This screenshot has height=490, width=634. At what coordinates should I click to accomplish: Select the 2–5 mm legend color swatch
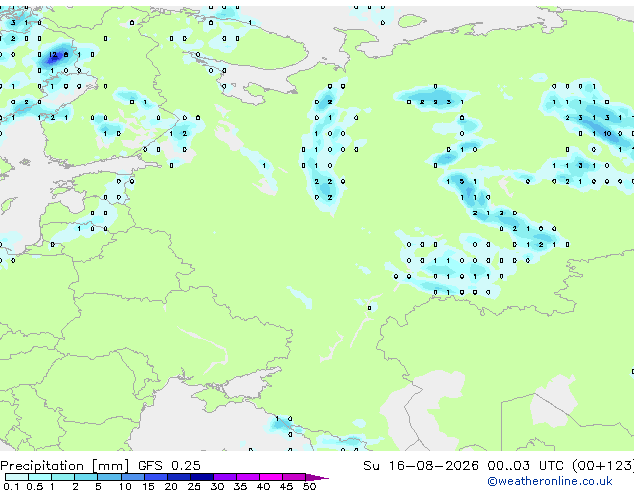86,477
